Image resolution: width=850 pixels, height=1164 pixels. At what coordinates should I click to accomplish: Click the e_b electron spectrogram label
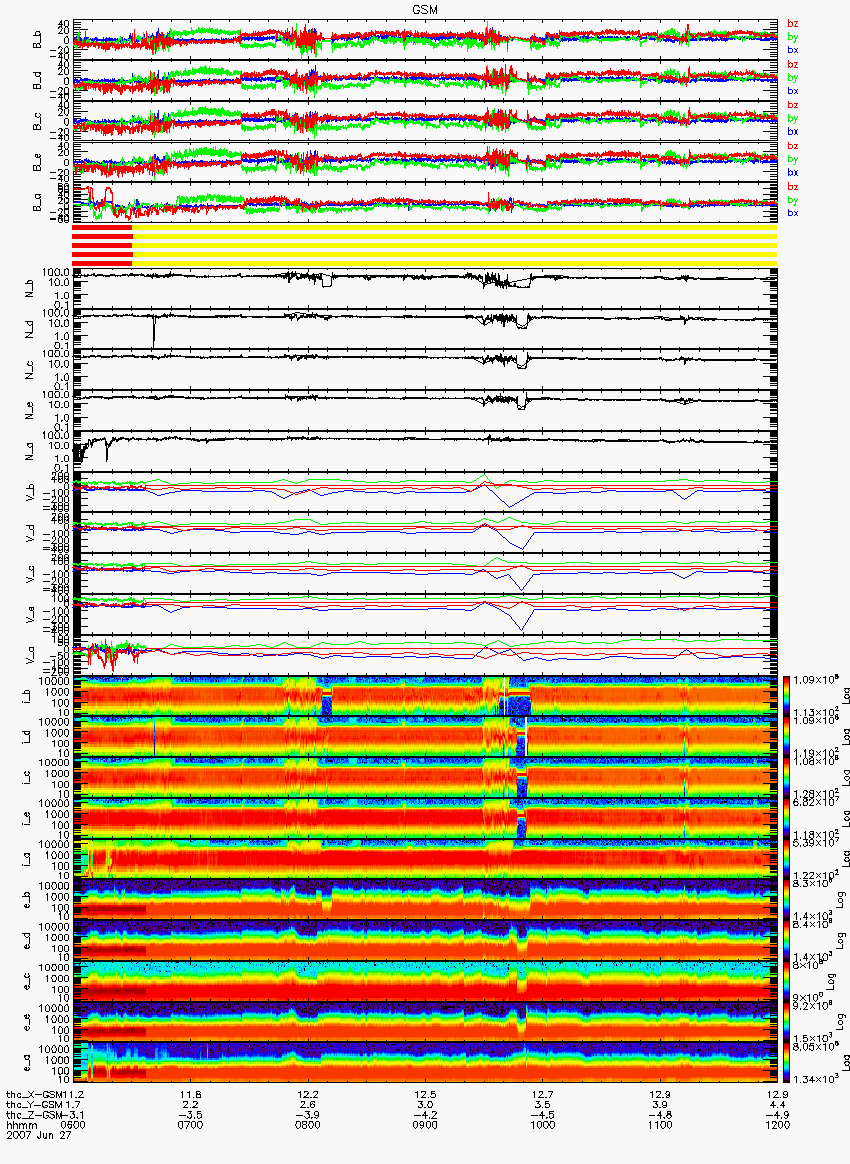click(27, 900)
